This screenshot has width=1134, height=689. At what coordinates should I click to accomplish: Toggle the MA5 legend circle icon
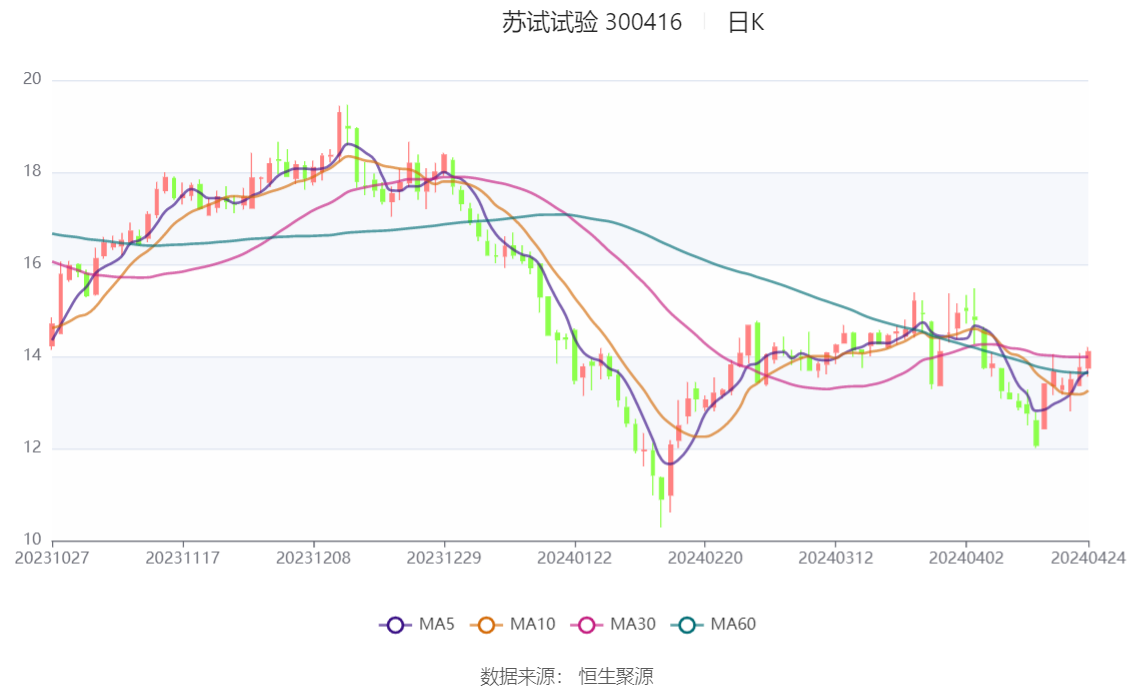[395, 625]
